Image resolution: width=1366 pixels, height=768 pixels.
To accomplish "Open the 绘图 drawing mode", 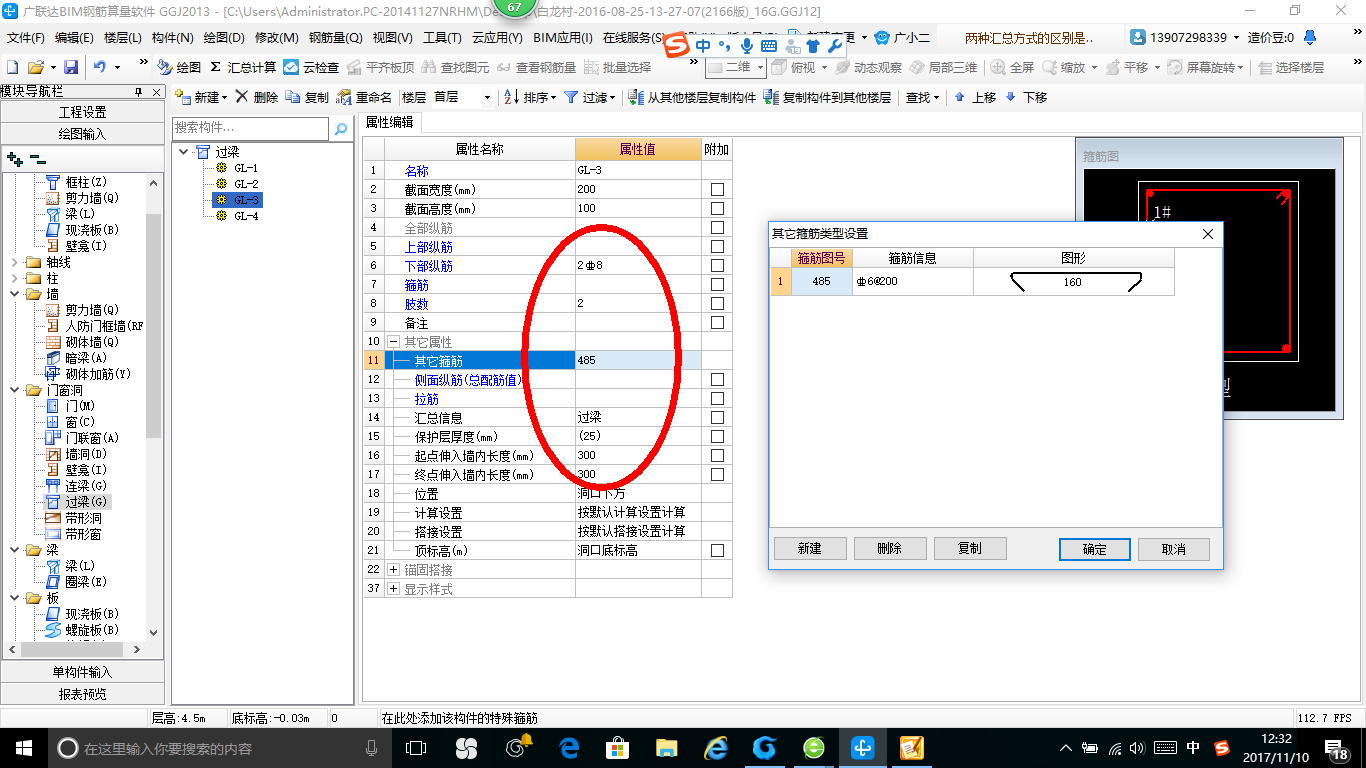I will [179, 67].
